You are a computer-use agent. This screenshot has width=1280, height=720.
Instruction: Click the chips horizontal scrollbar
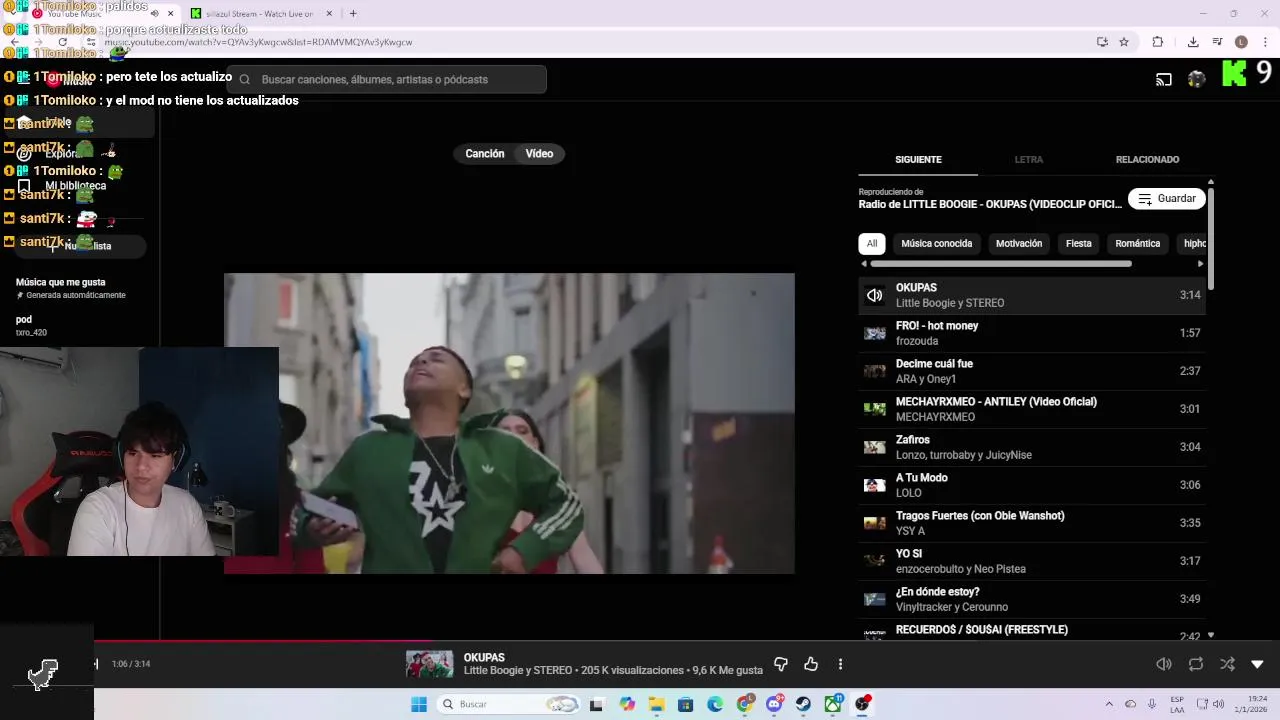[x=1001, y=264]
